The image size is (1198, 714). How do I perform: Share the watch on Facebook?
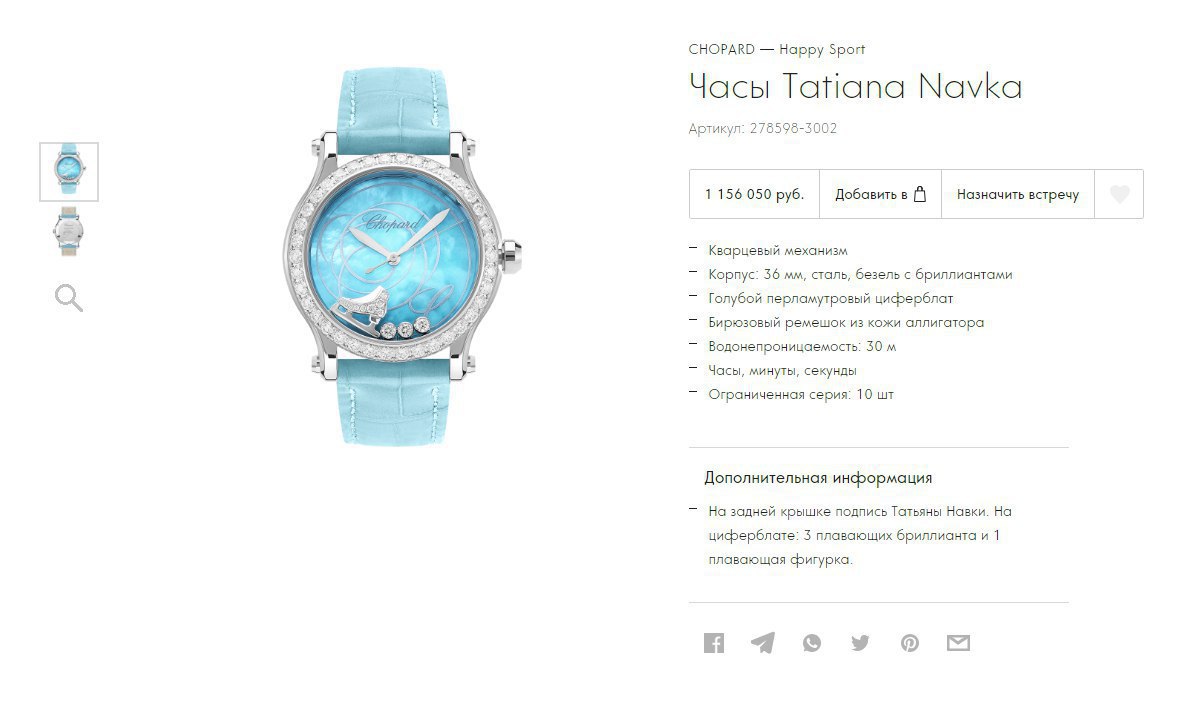714,643
